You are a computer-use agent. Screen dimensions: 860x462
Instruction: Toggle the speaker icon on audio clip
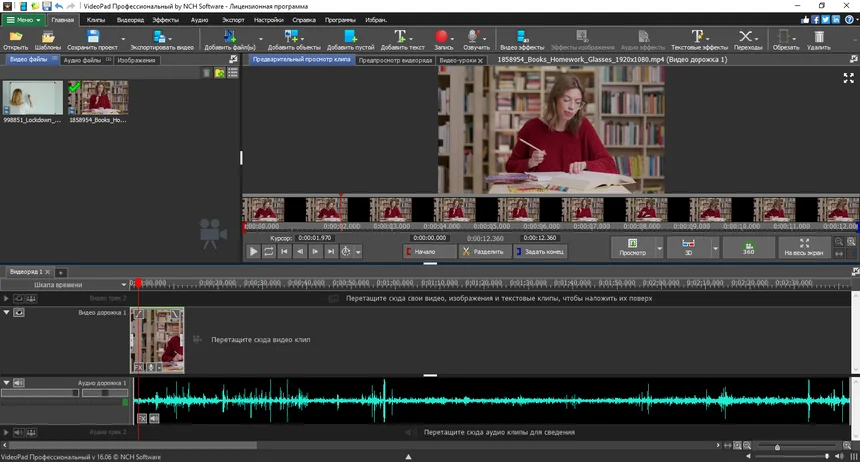pyautogui.click(x=154, y=419)
